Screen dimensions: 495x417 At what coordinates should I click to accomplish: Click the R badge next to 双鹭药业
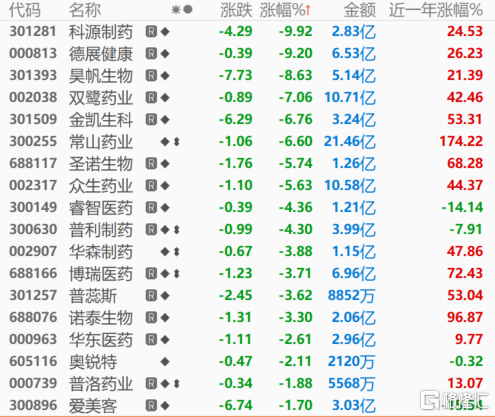click(151, 98)
